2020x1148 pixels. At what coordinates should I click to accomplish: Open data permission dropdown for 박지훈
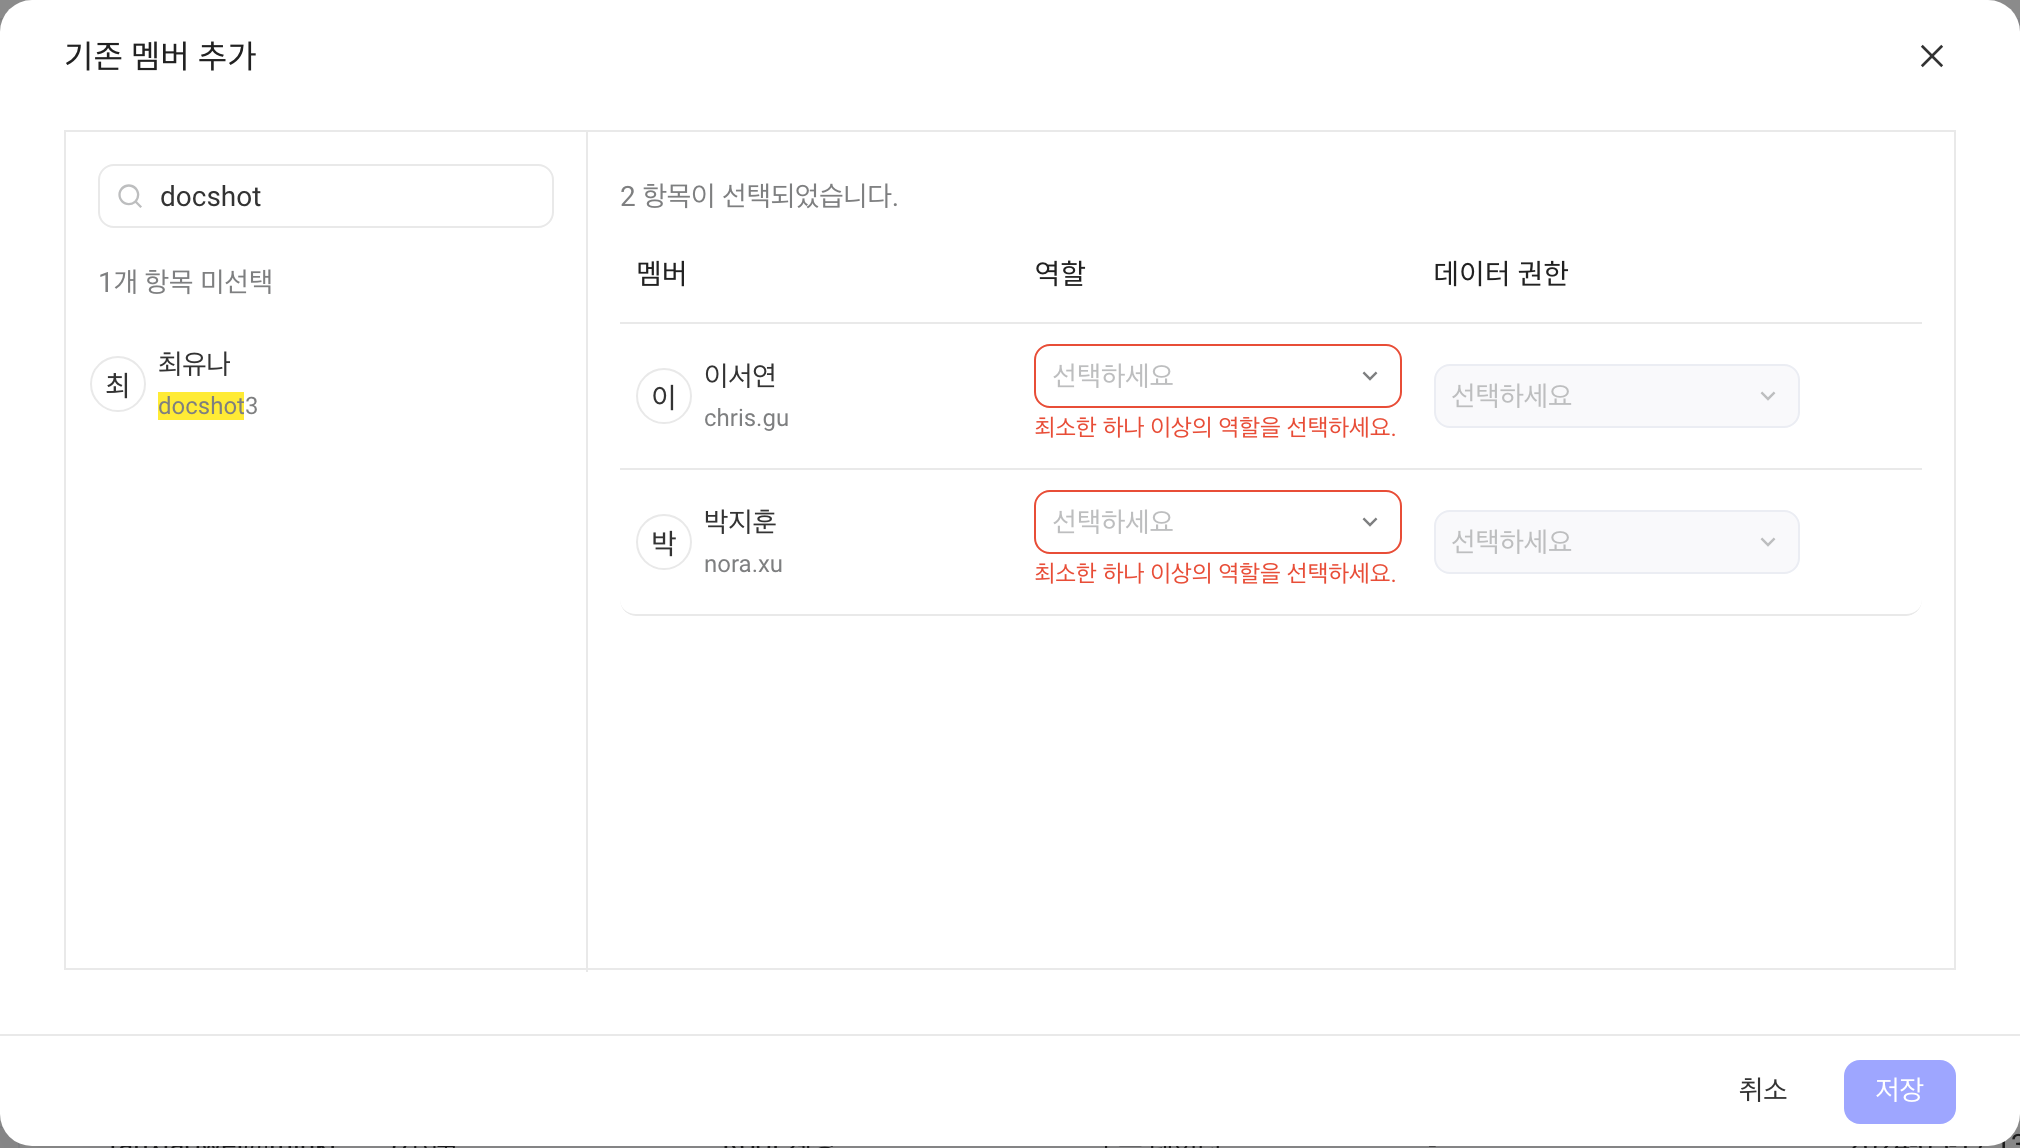tap(1616, 542)
